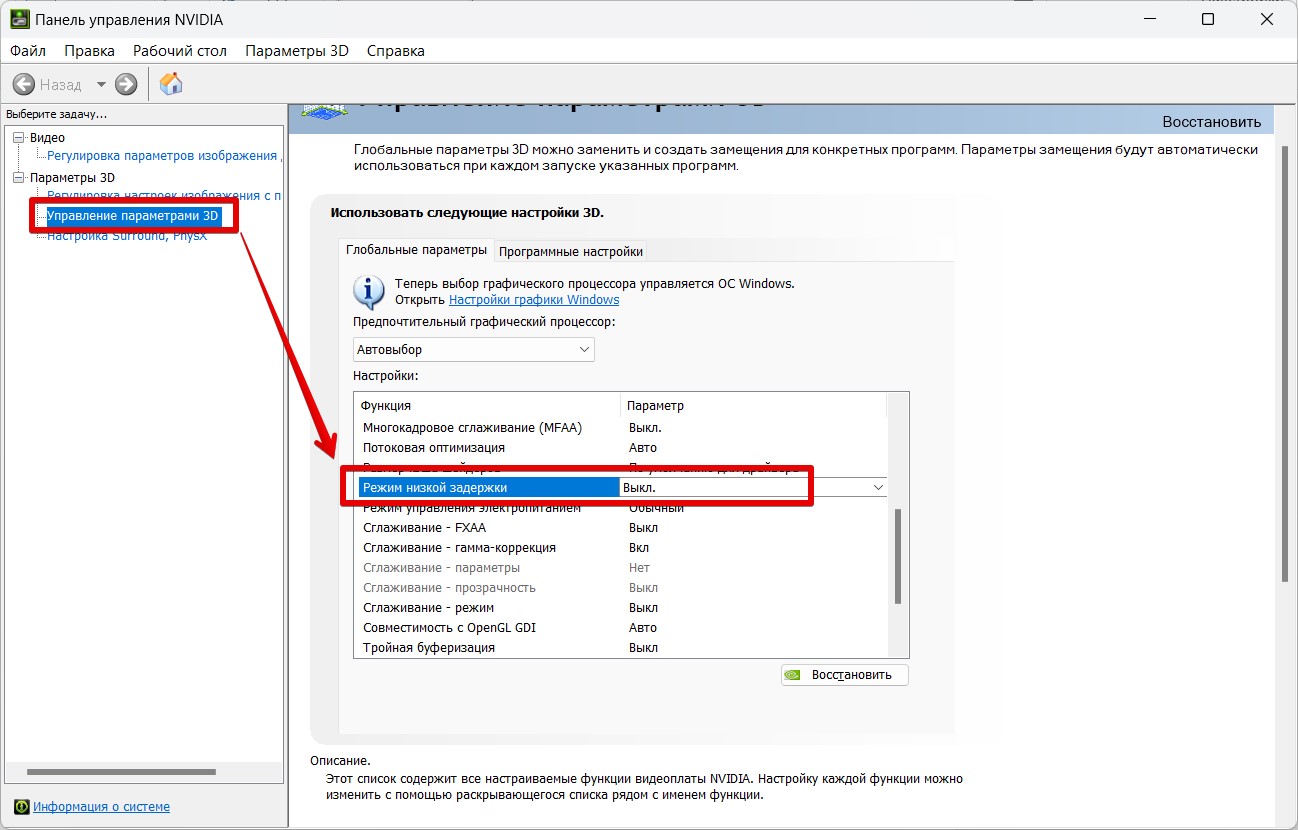Screen dimensions: 1298x830
Task: Switch to Глобальные параметры tab
Action: pyautogui.click(x=416, y=250)
